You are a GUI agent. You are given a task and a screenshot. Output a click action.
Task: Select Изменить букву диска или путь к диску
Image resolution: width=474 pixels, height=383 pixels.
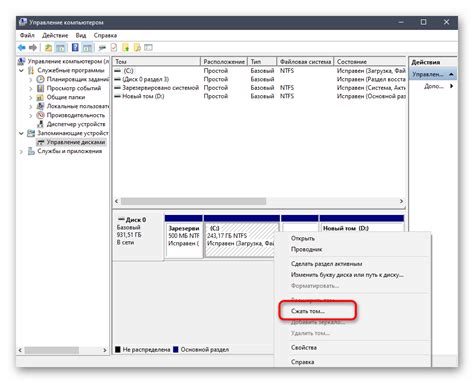click(x=347, y=275)
